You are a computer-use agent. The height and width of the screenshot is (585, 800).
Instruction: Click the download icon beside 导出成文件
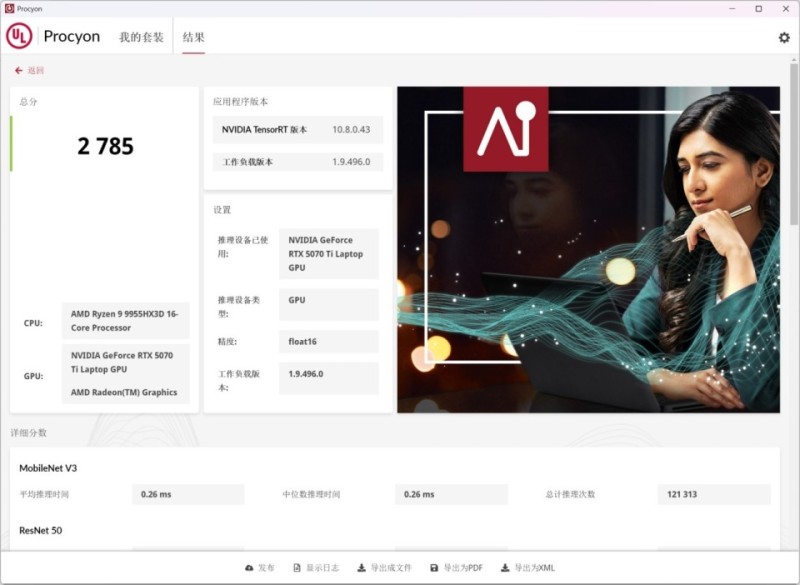(x=361, y=566)
